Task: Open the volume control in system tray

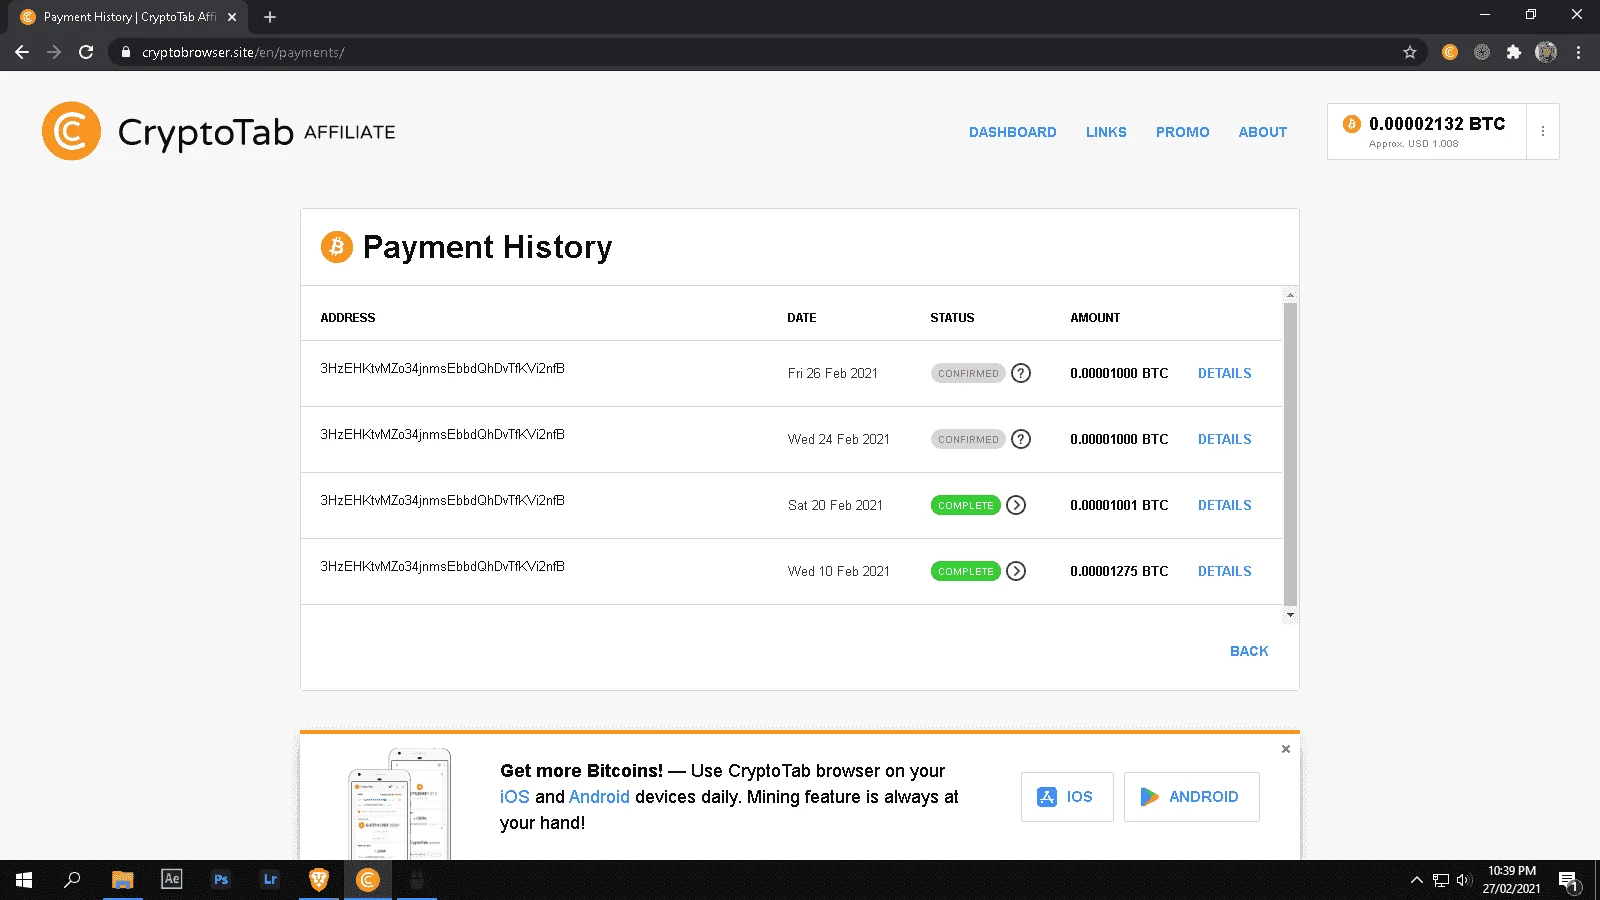Action: pos(1464,880)
